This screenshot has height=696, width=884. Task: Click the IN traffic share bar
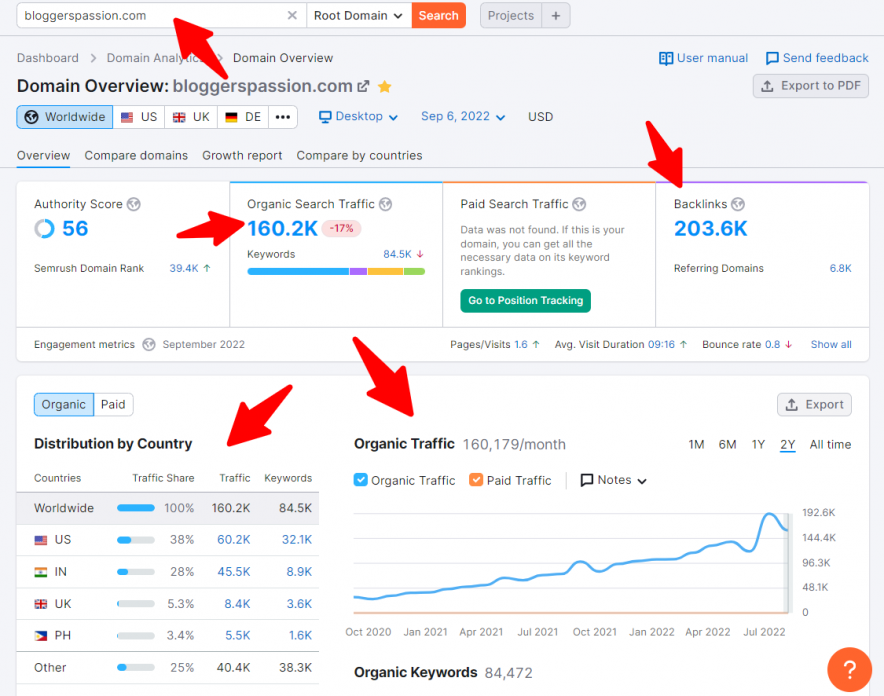136,572
